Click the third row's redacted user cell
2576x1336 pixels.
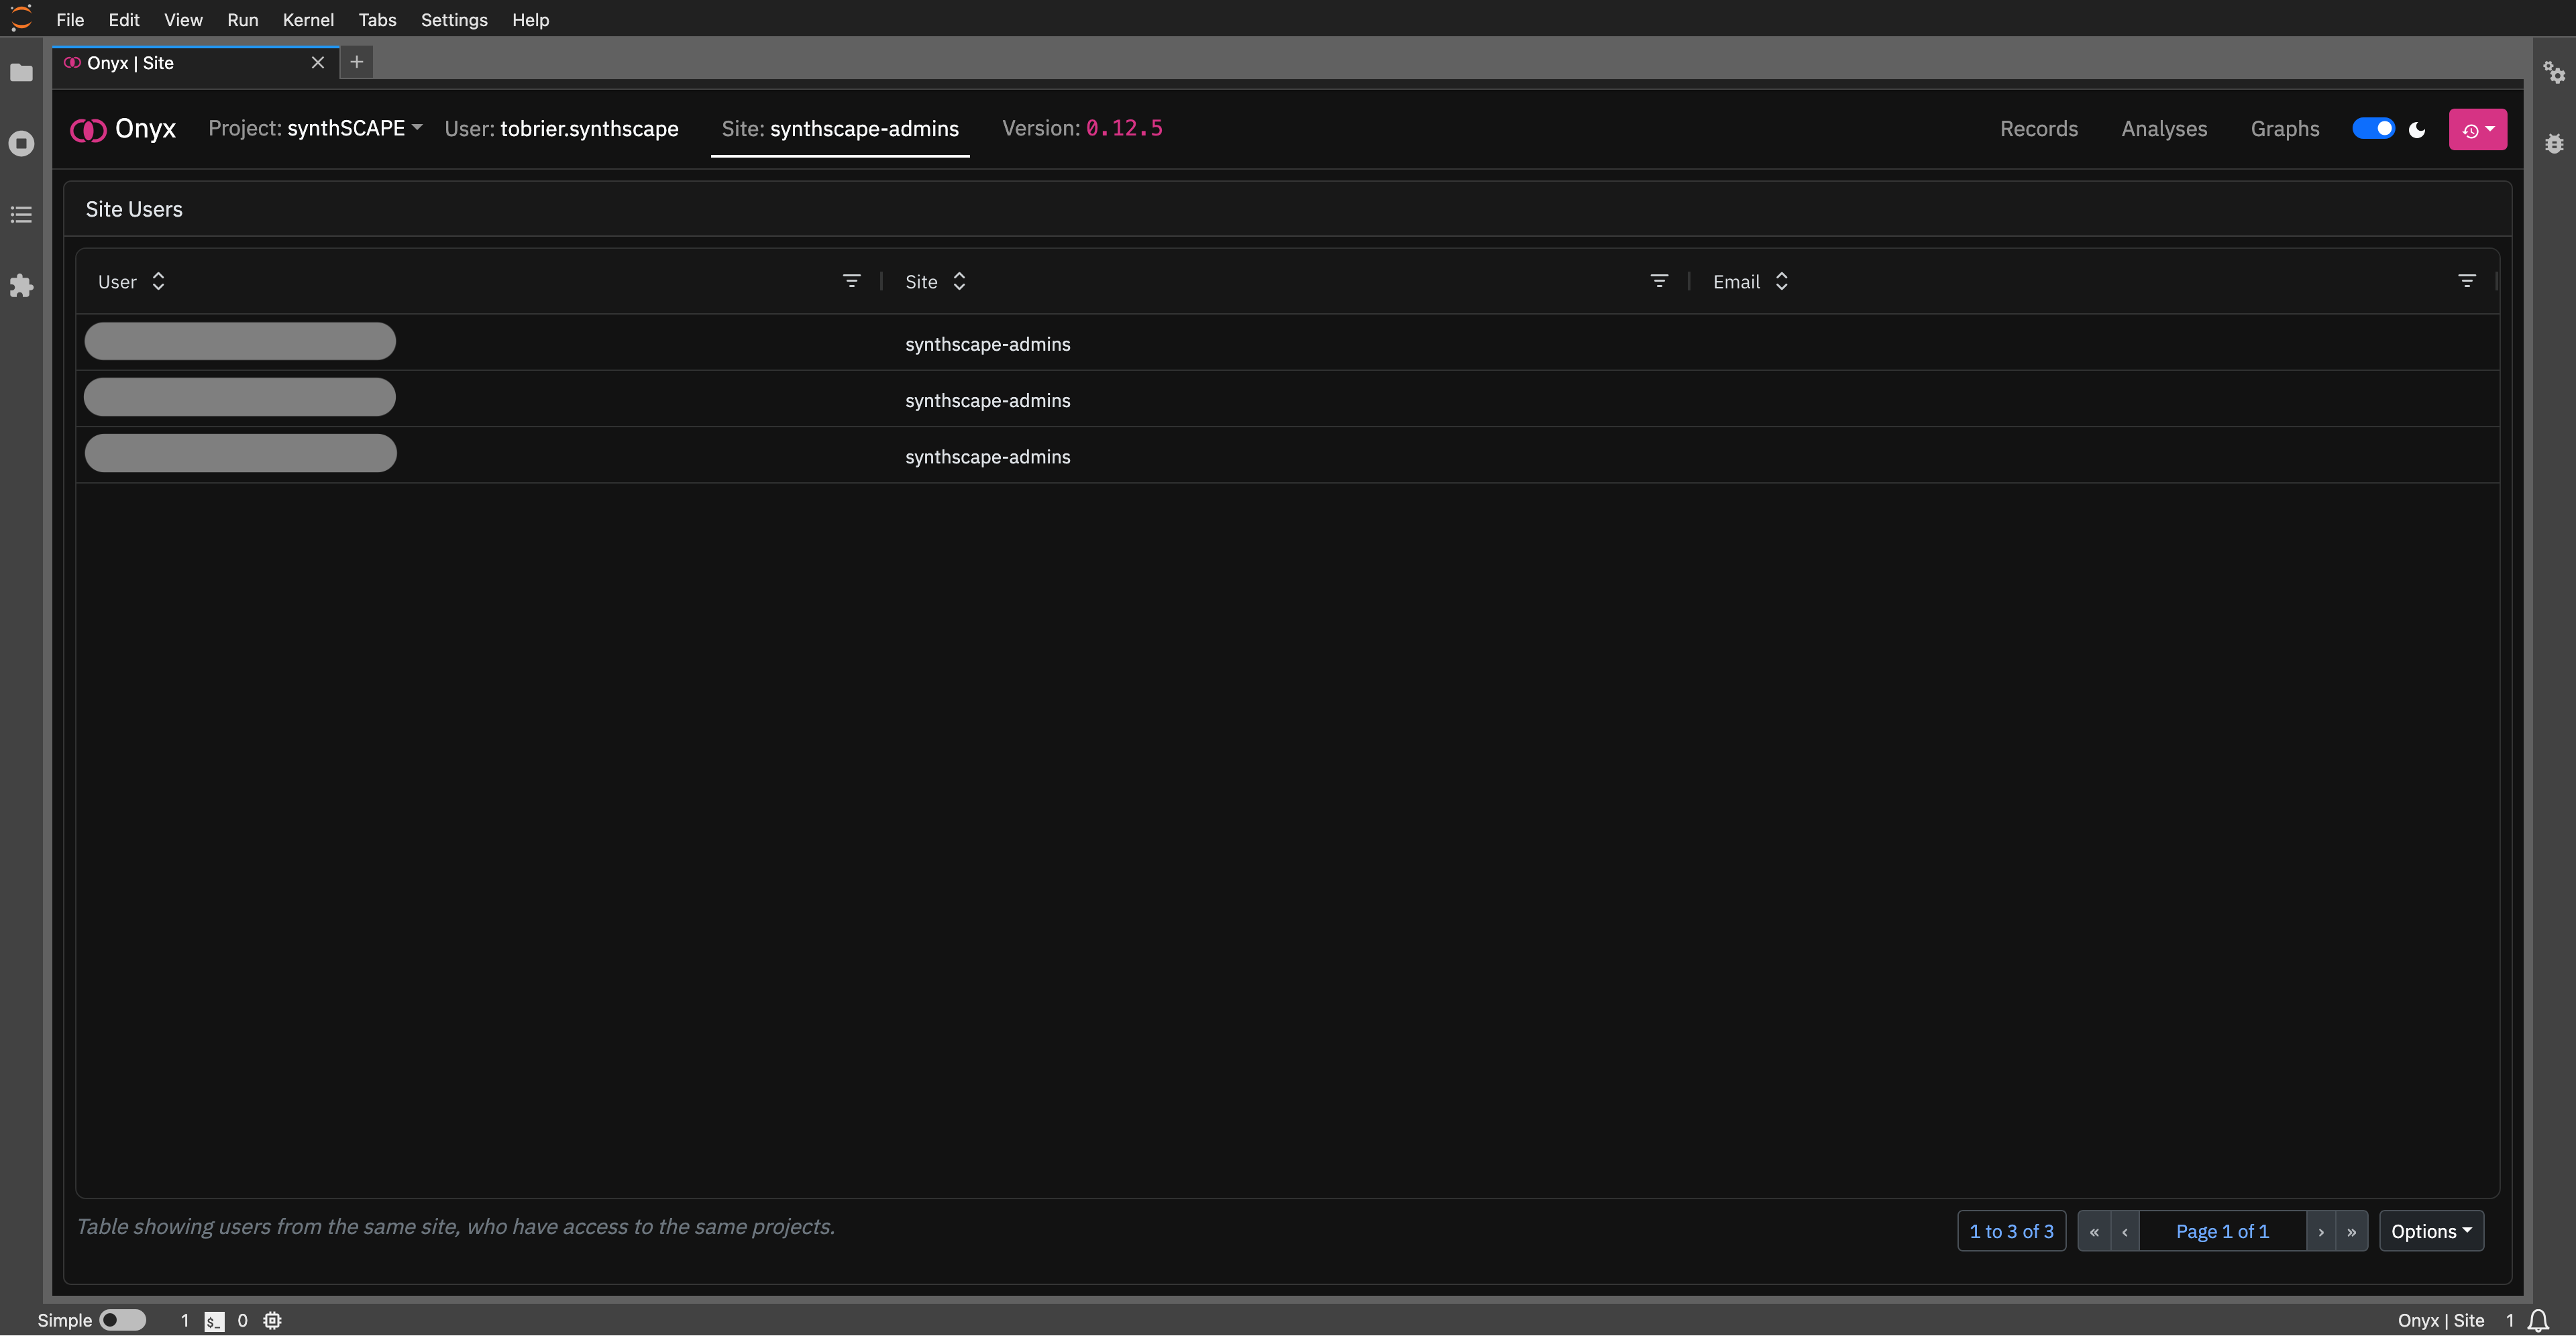tap(240, 453)
